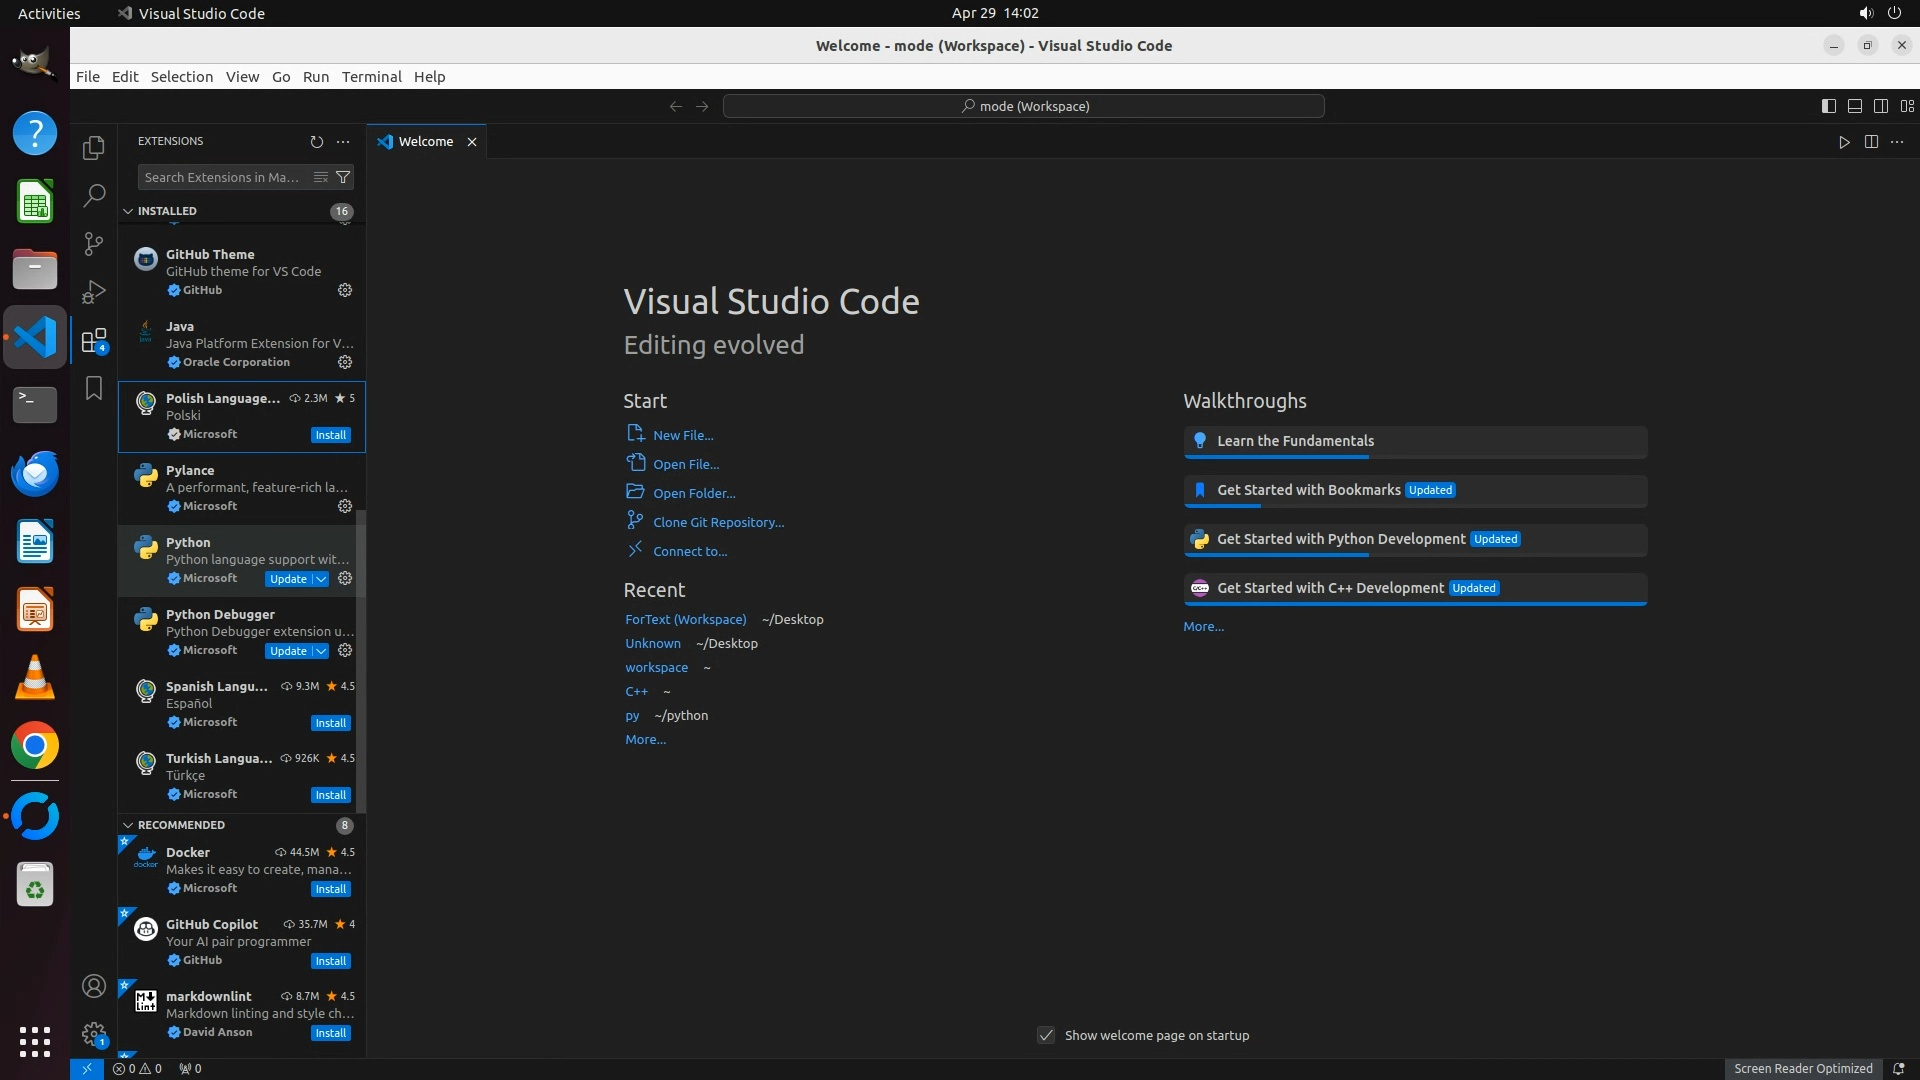Open the Terminal menu

[x=371, y=77]
